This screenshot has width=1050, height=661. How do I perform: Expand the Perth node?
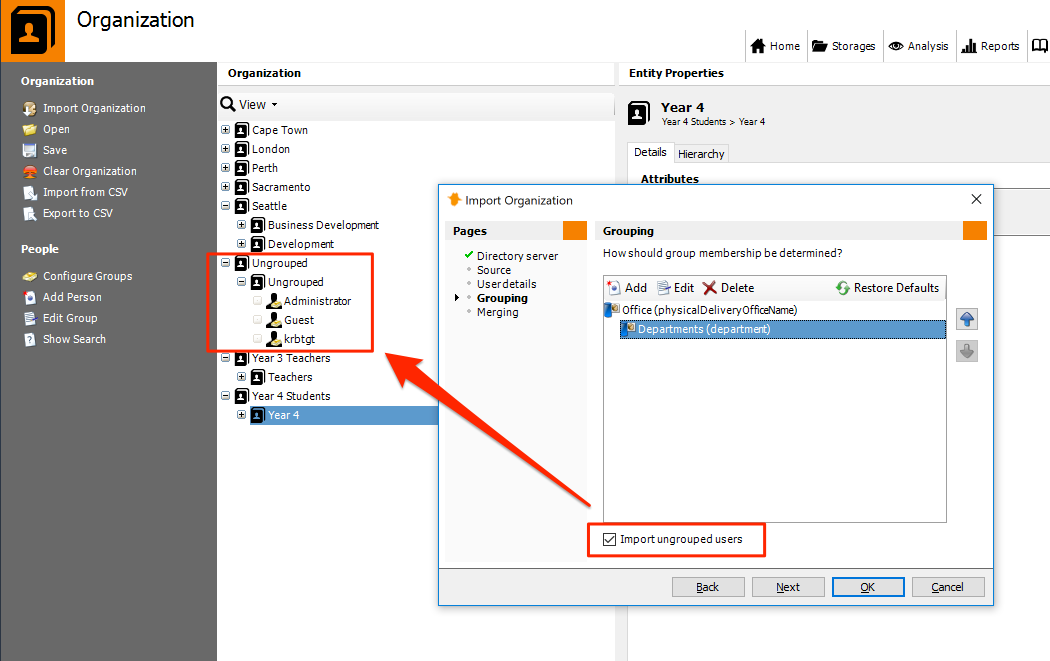(x=226, y=167)
